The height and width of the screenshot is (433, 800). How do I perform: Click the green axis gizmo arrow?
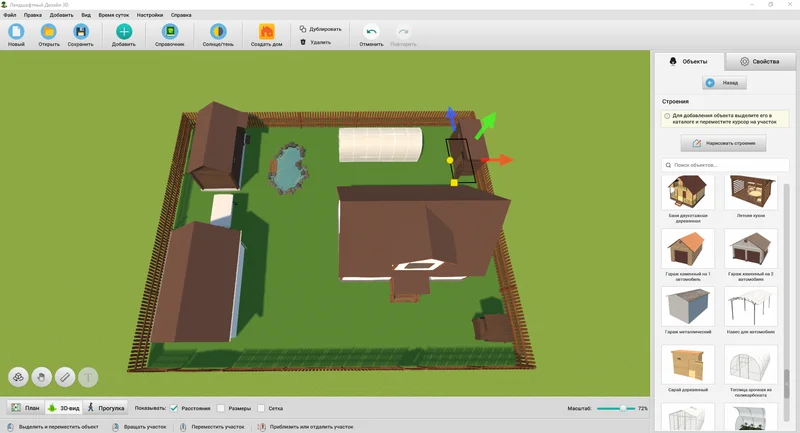[486, 125]
